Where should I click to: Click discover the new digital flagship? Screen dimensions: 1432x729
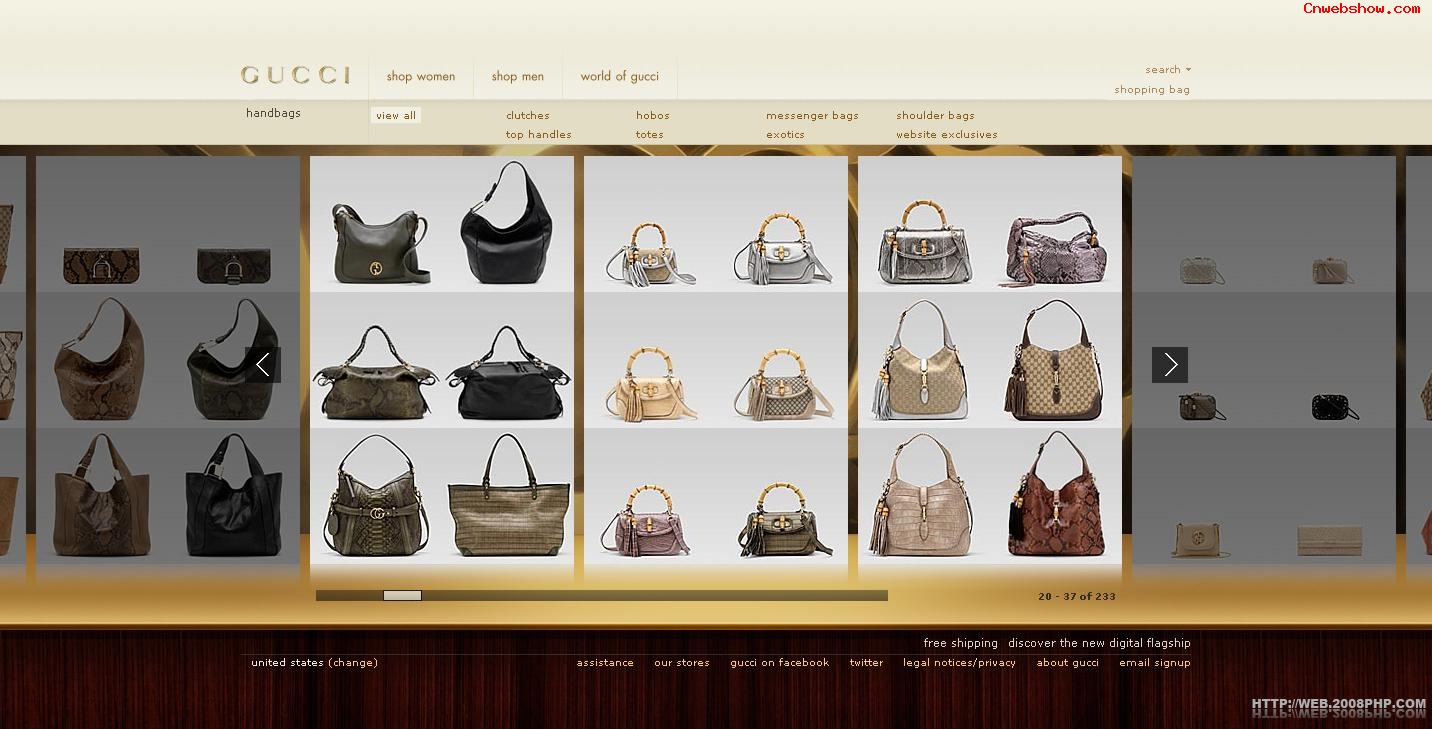click(x=1099, y=643)
